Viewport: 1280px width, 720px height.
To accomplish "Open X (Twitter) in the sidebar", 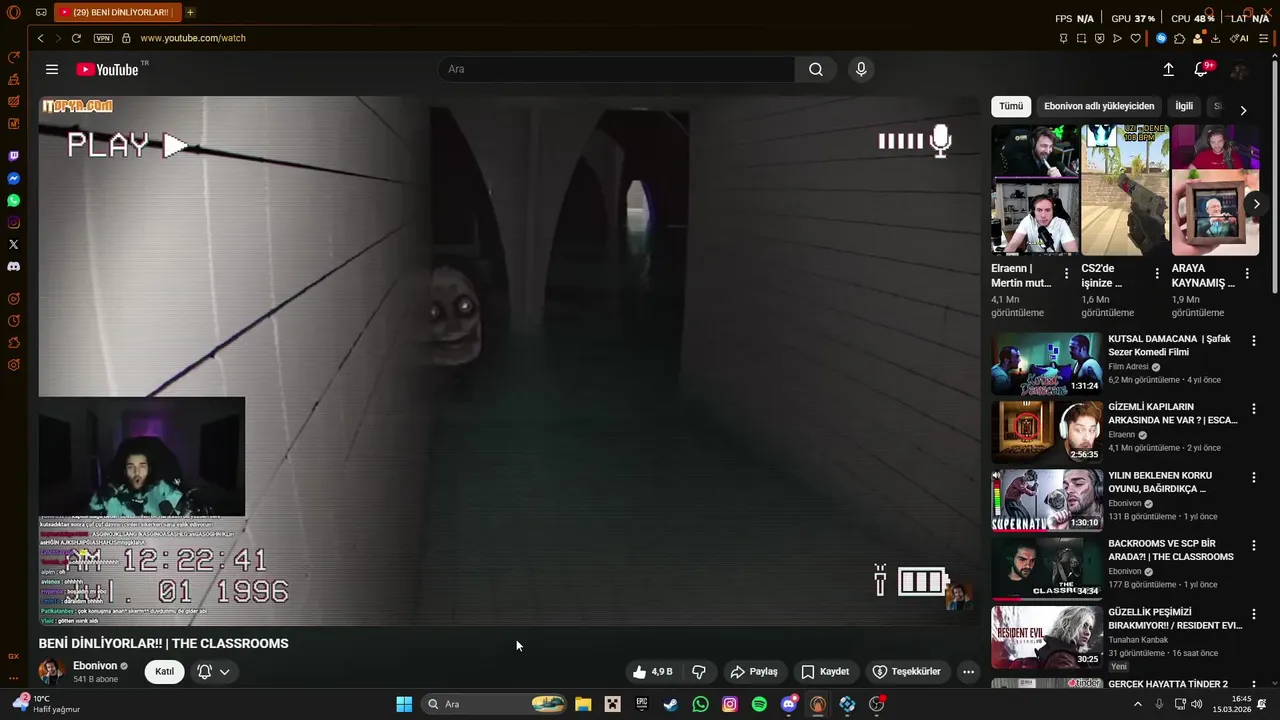I will pyautogui.click(x=14, y=244).
